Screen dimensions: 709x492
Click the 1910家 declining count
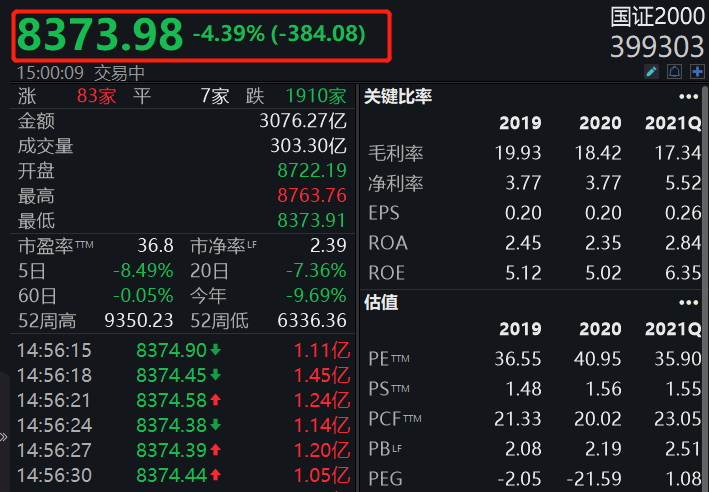pyautogui.click(x=316, y=96)
